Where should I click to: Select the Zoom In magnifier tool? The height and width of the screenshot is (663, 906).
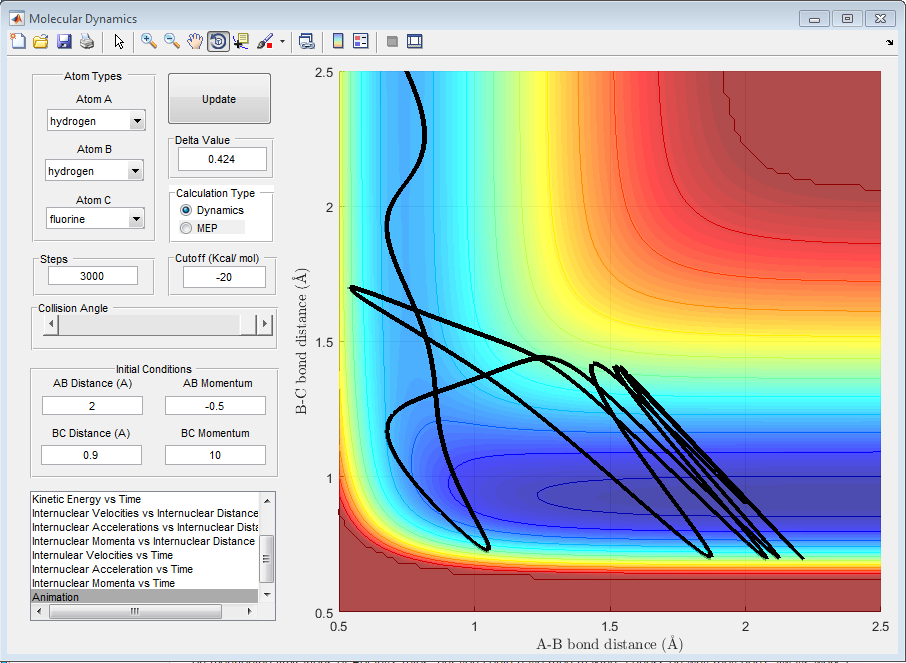point(149,42)
